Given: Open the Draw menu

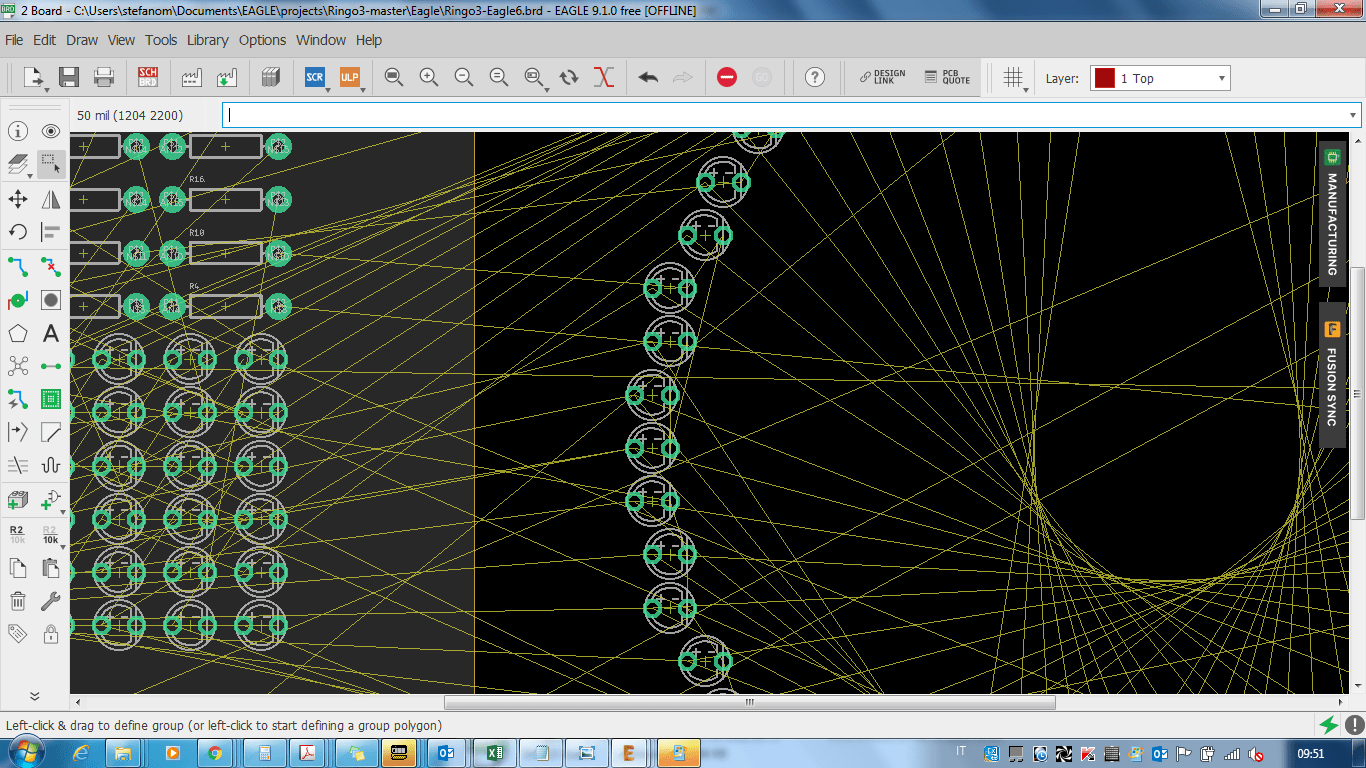Looking at the screenshot, I should [x=82, y=40].
